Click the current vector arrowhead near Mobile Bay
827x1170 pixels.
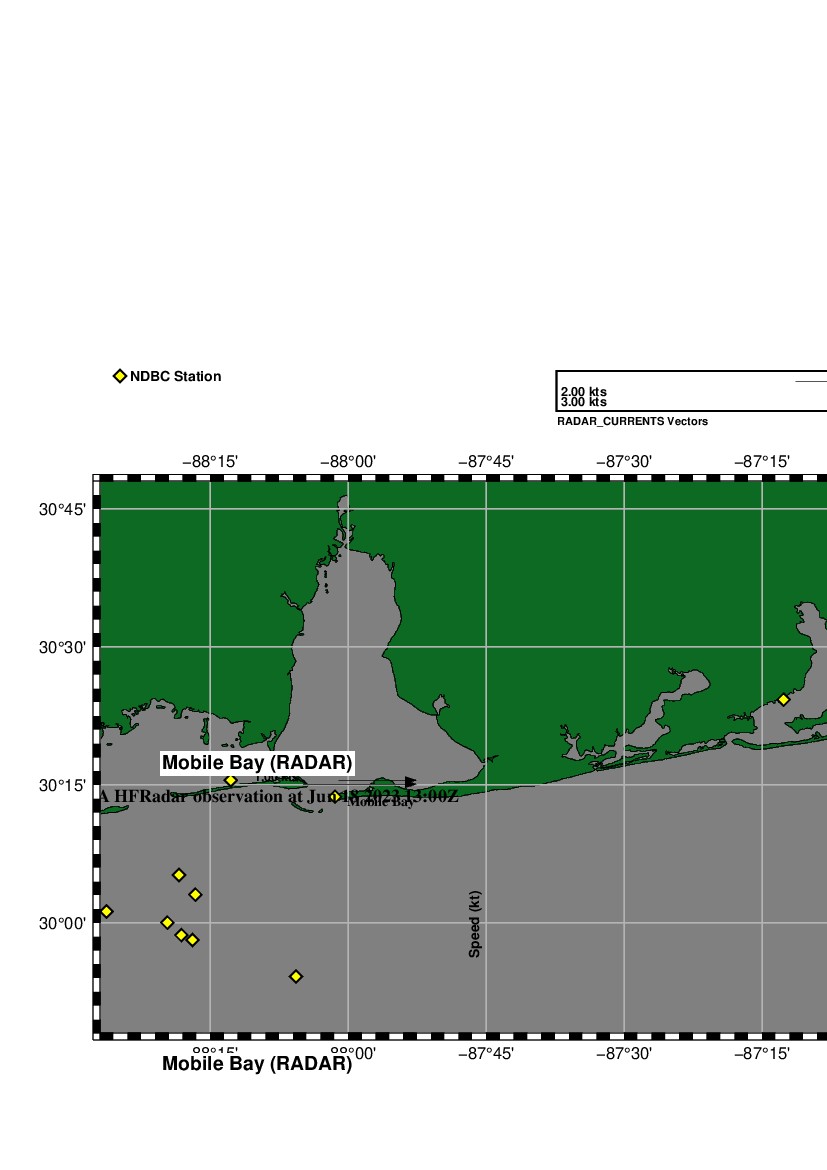pyautogui.click(x=410, y=782)
